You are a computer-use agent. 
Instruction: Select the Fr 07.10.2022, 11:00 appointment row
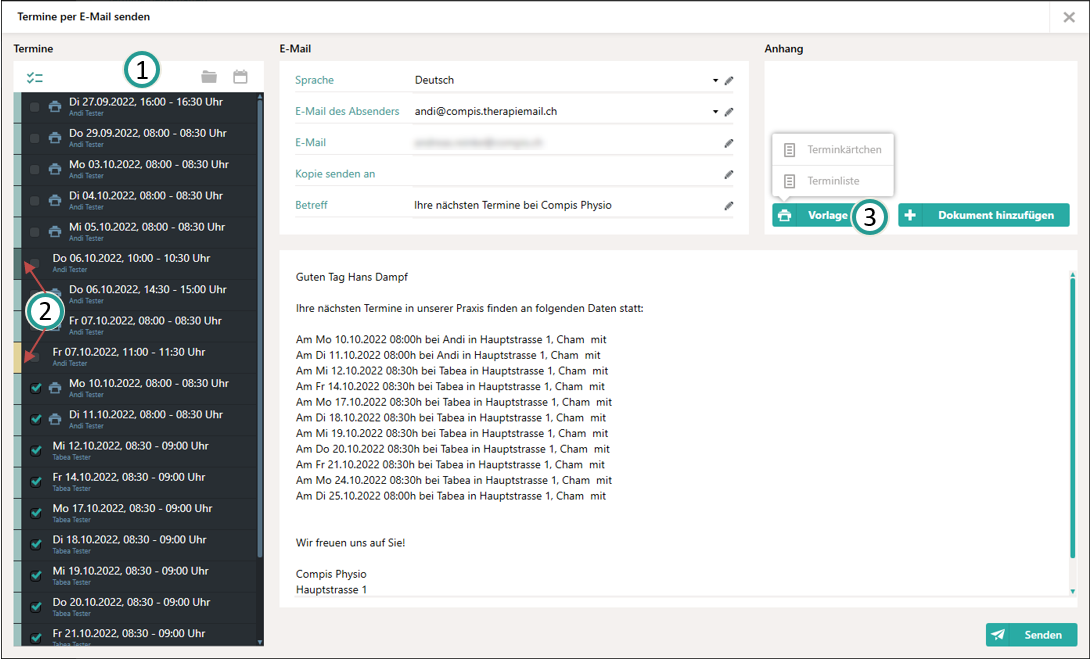point(136,358)
